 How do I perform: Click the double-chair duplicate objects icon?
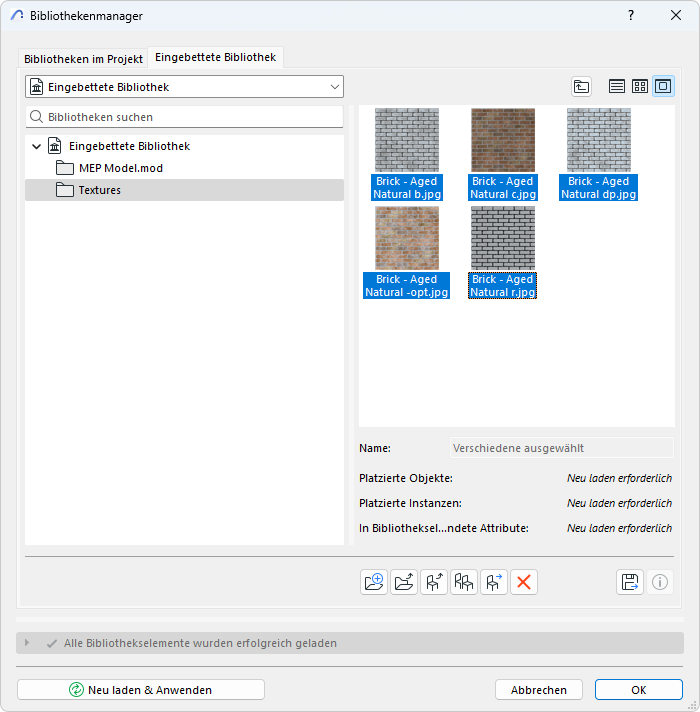pos(463,582)
